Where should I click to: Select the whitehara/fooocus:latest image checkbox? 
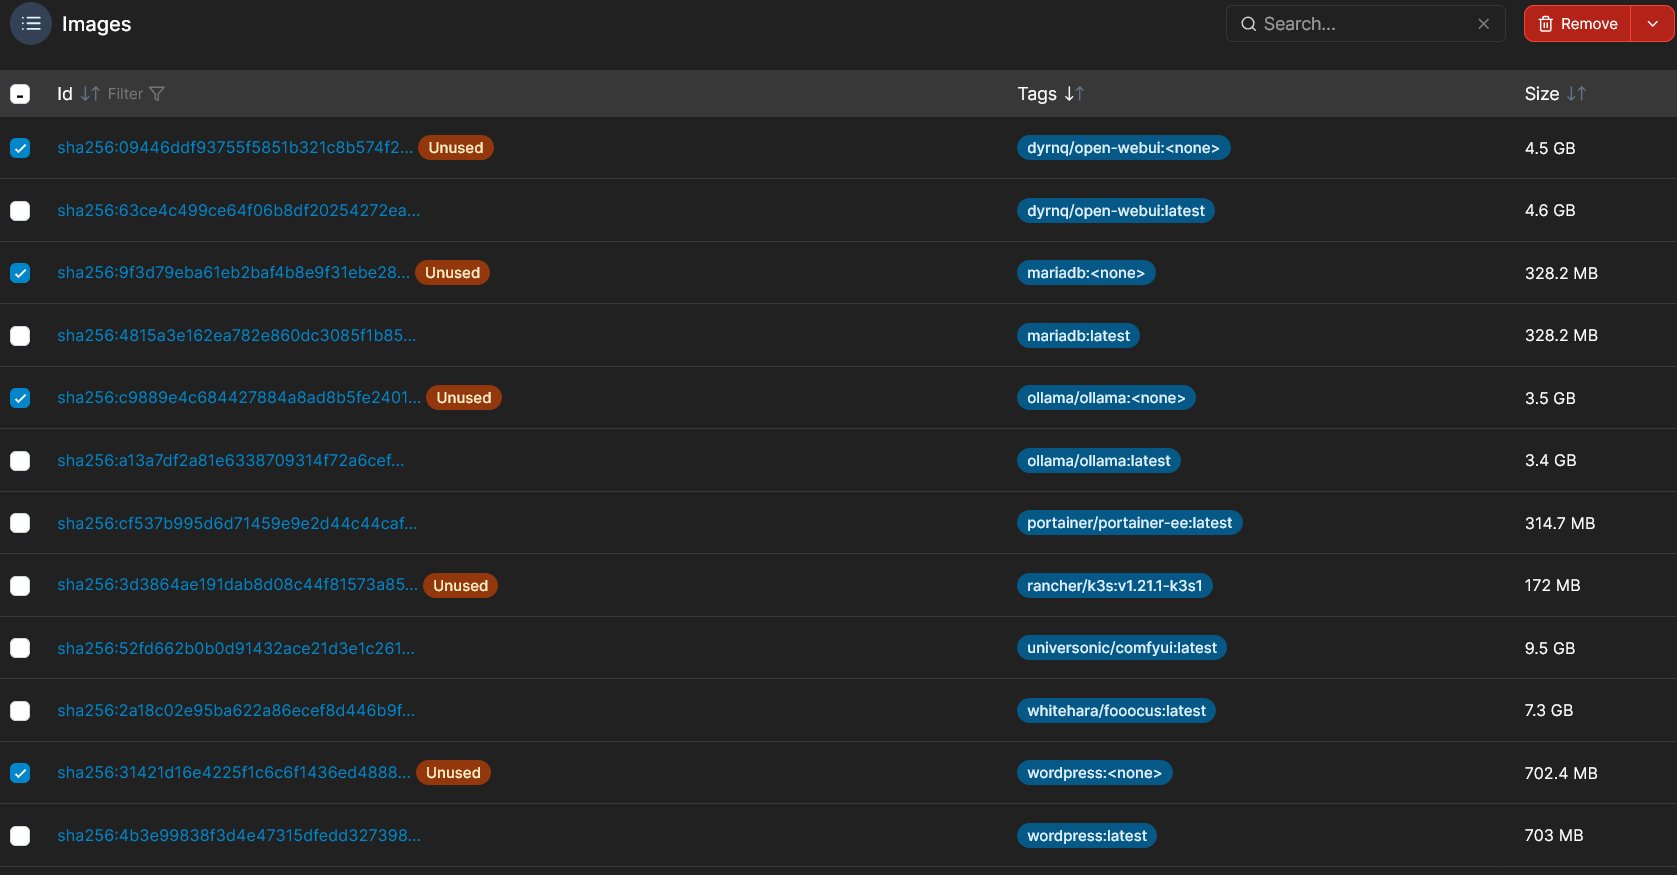click(20, 711)
